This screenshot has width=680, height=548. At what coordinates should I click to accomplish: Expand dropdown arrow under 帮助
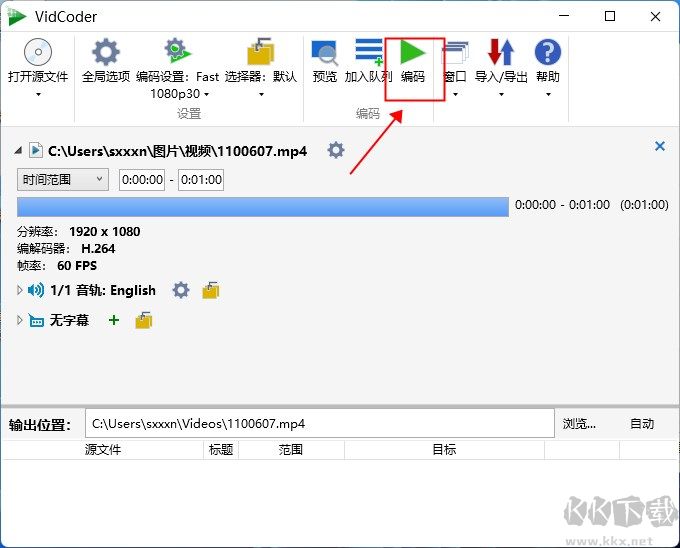point(548,94)
